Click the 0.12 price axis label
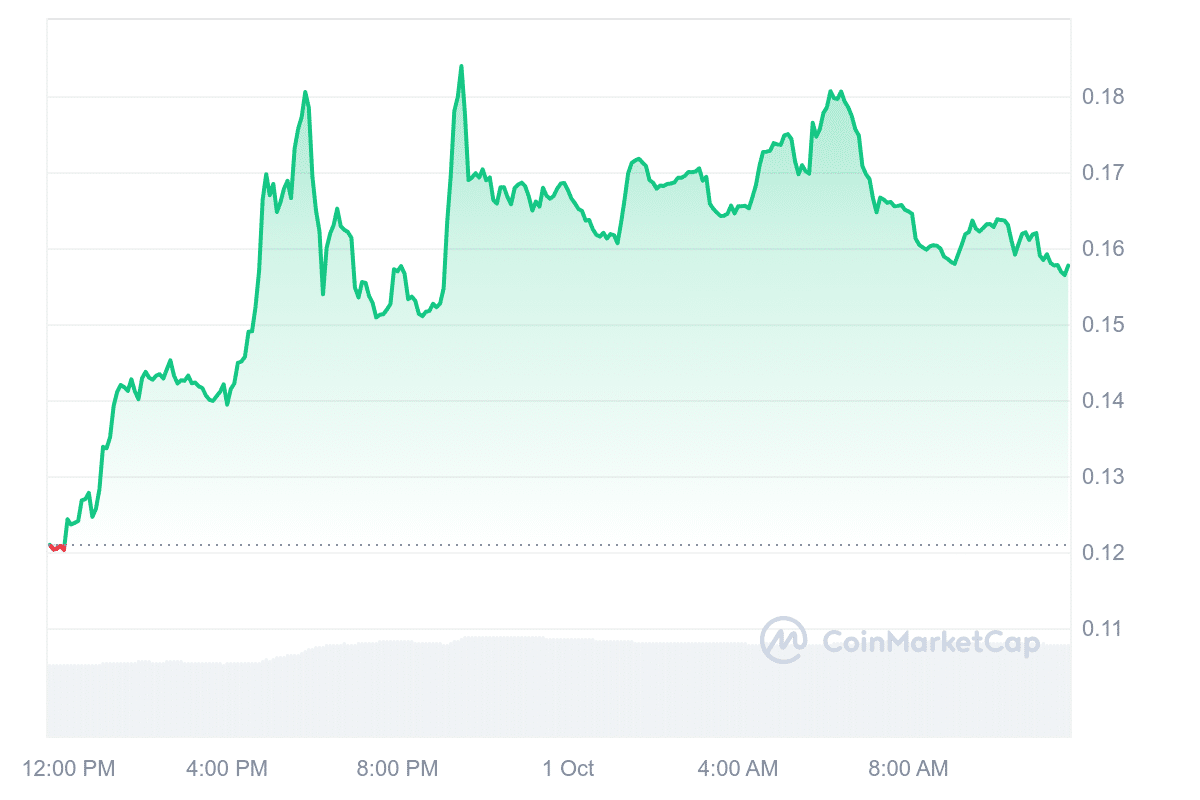 click(x=1102, y=553)
